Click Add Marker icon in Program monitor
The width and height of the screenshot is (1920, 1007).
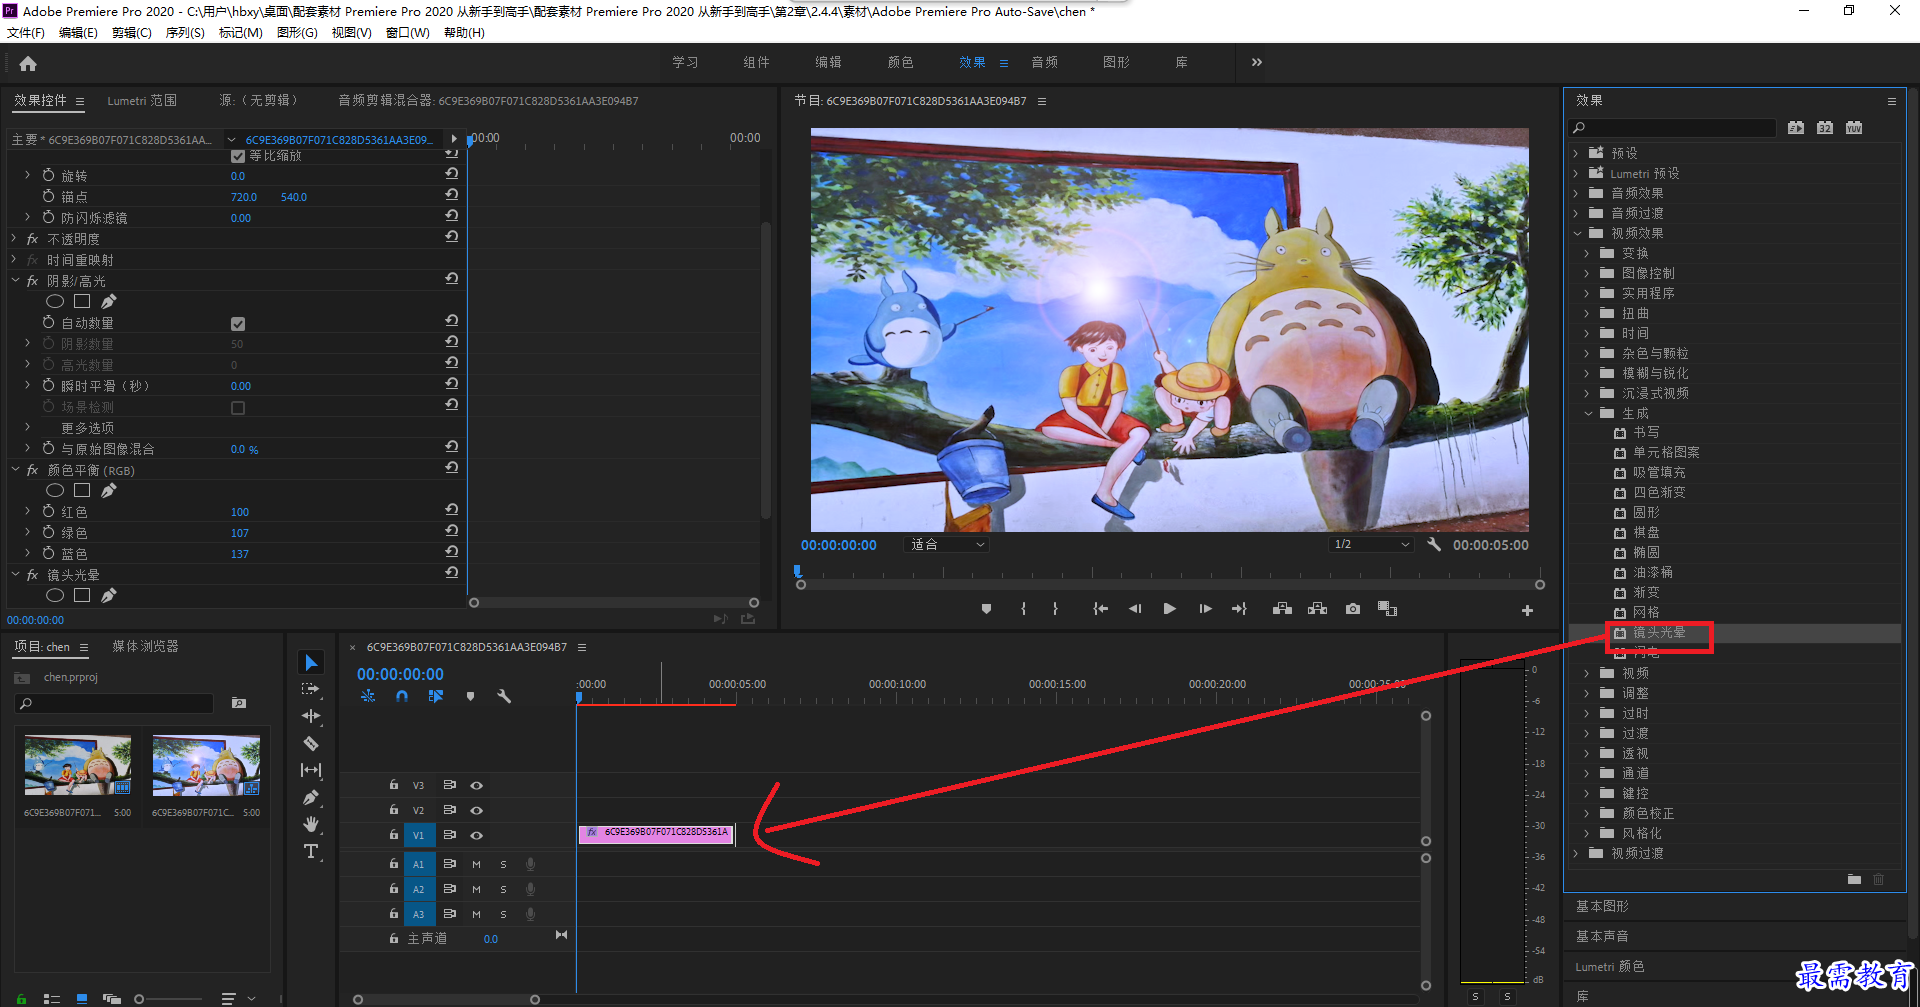(986, 609)
